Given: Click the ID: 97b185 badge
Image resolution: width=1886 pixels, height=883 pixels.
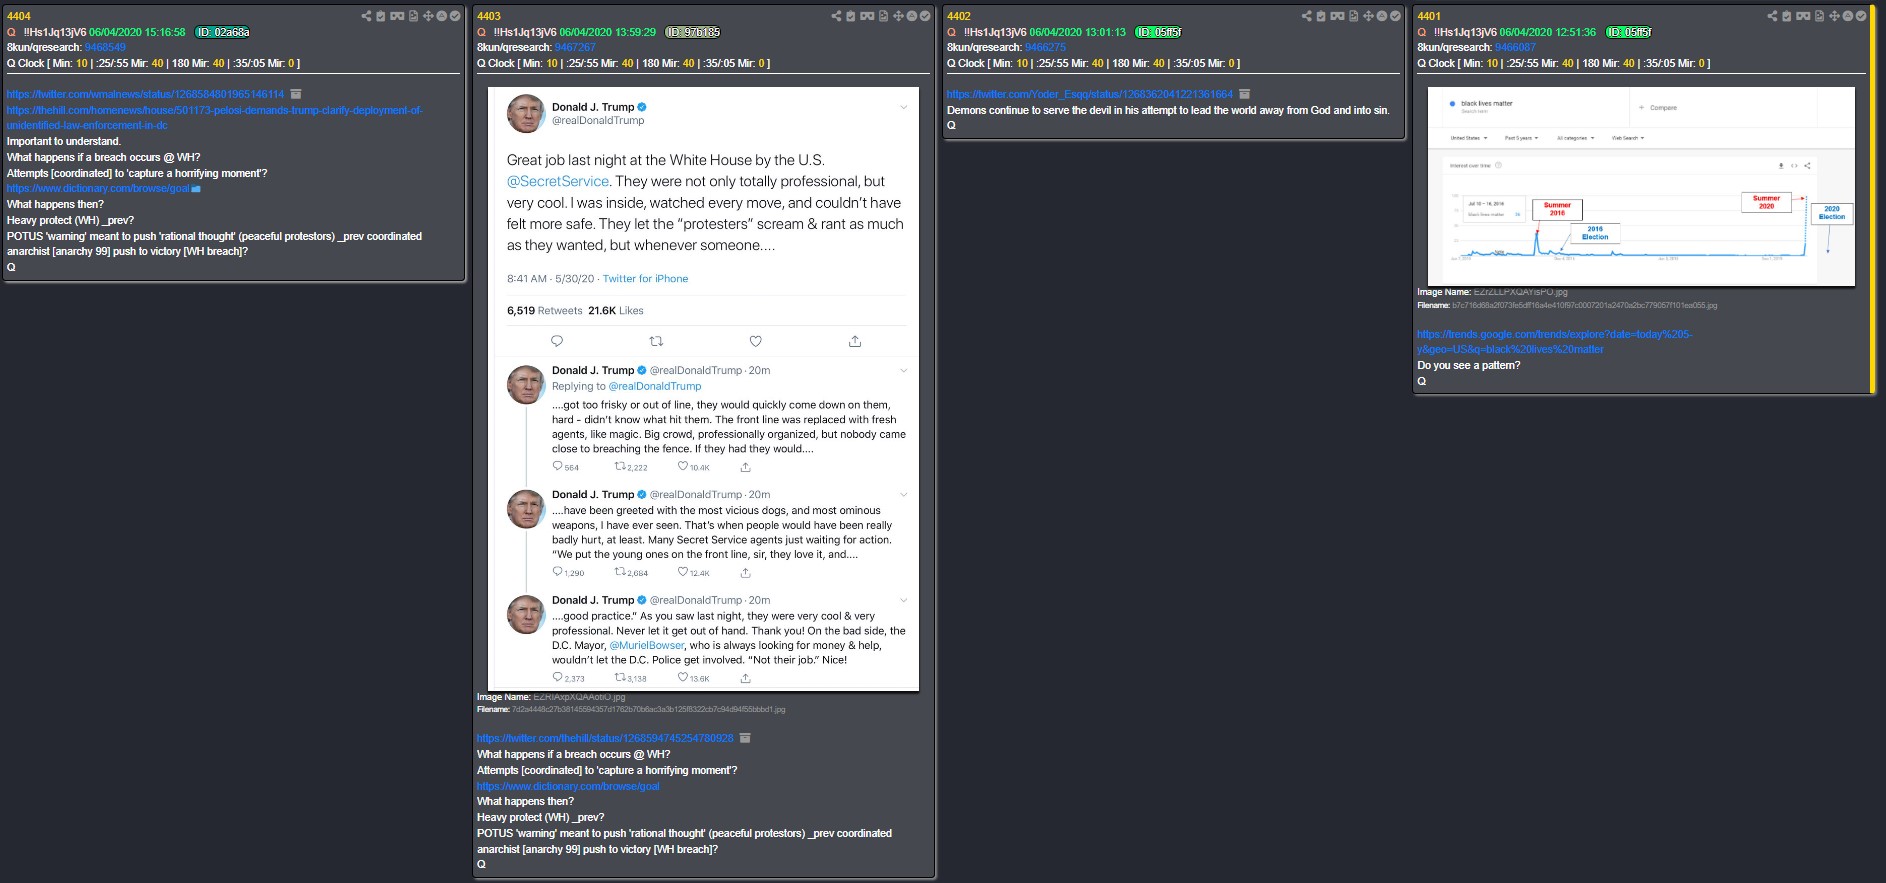Looking at the screenshot, I should point(693,32).
